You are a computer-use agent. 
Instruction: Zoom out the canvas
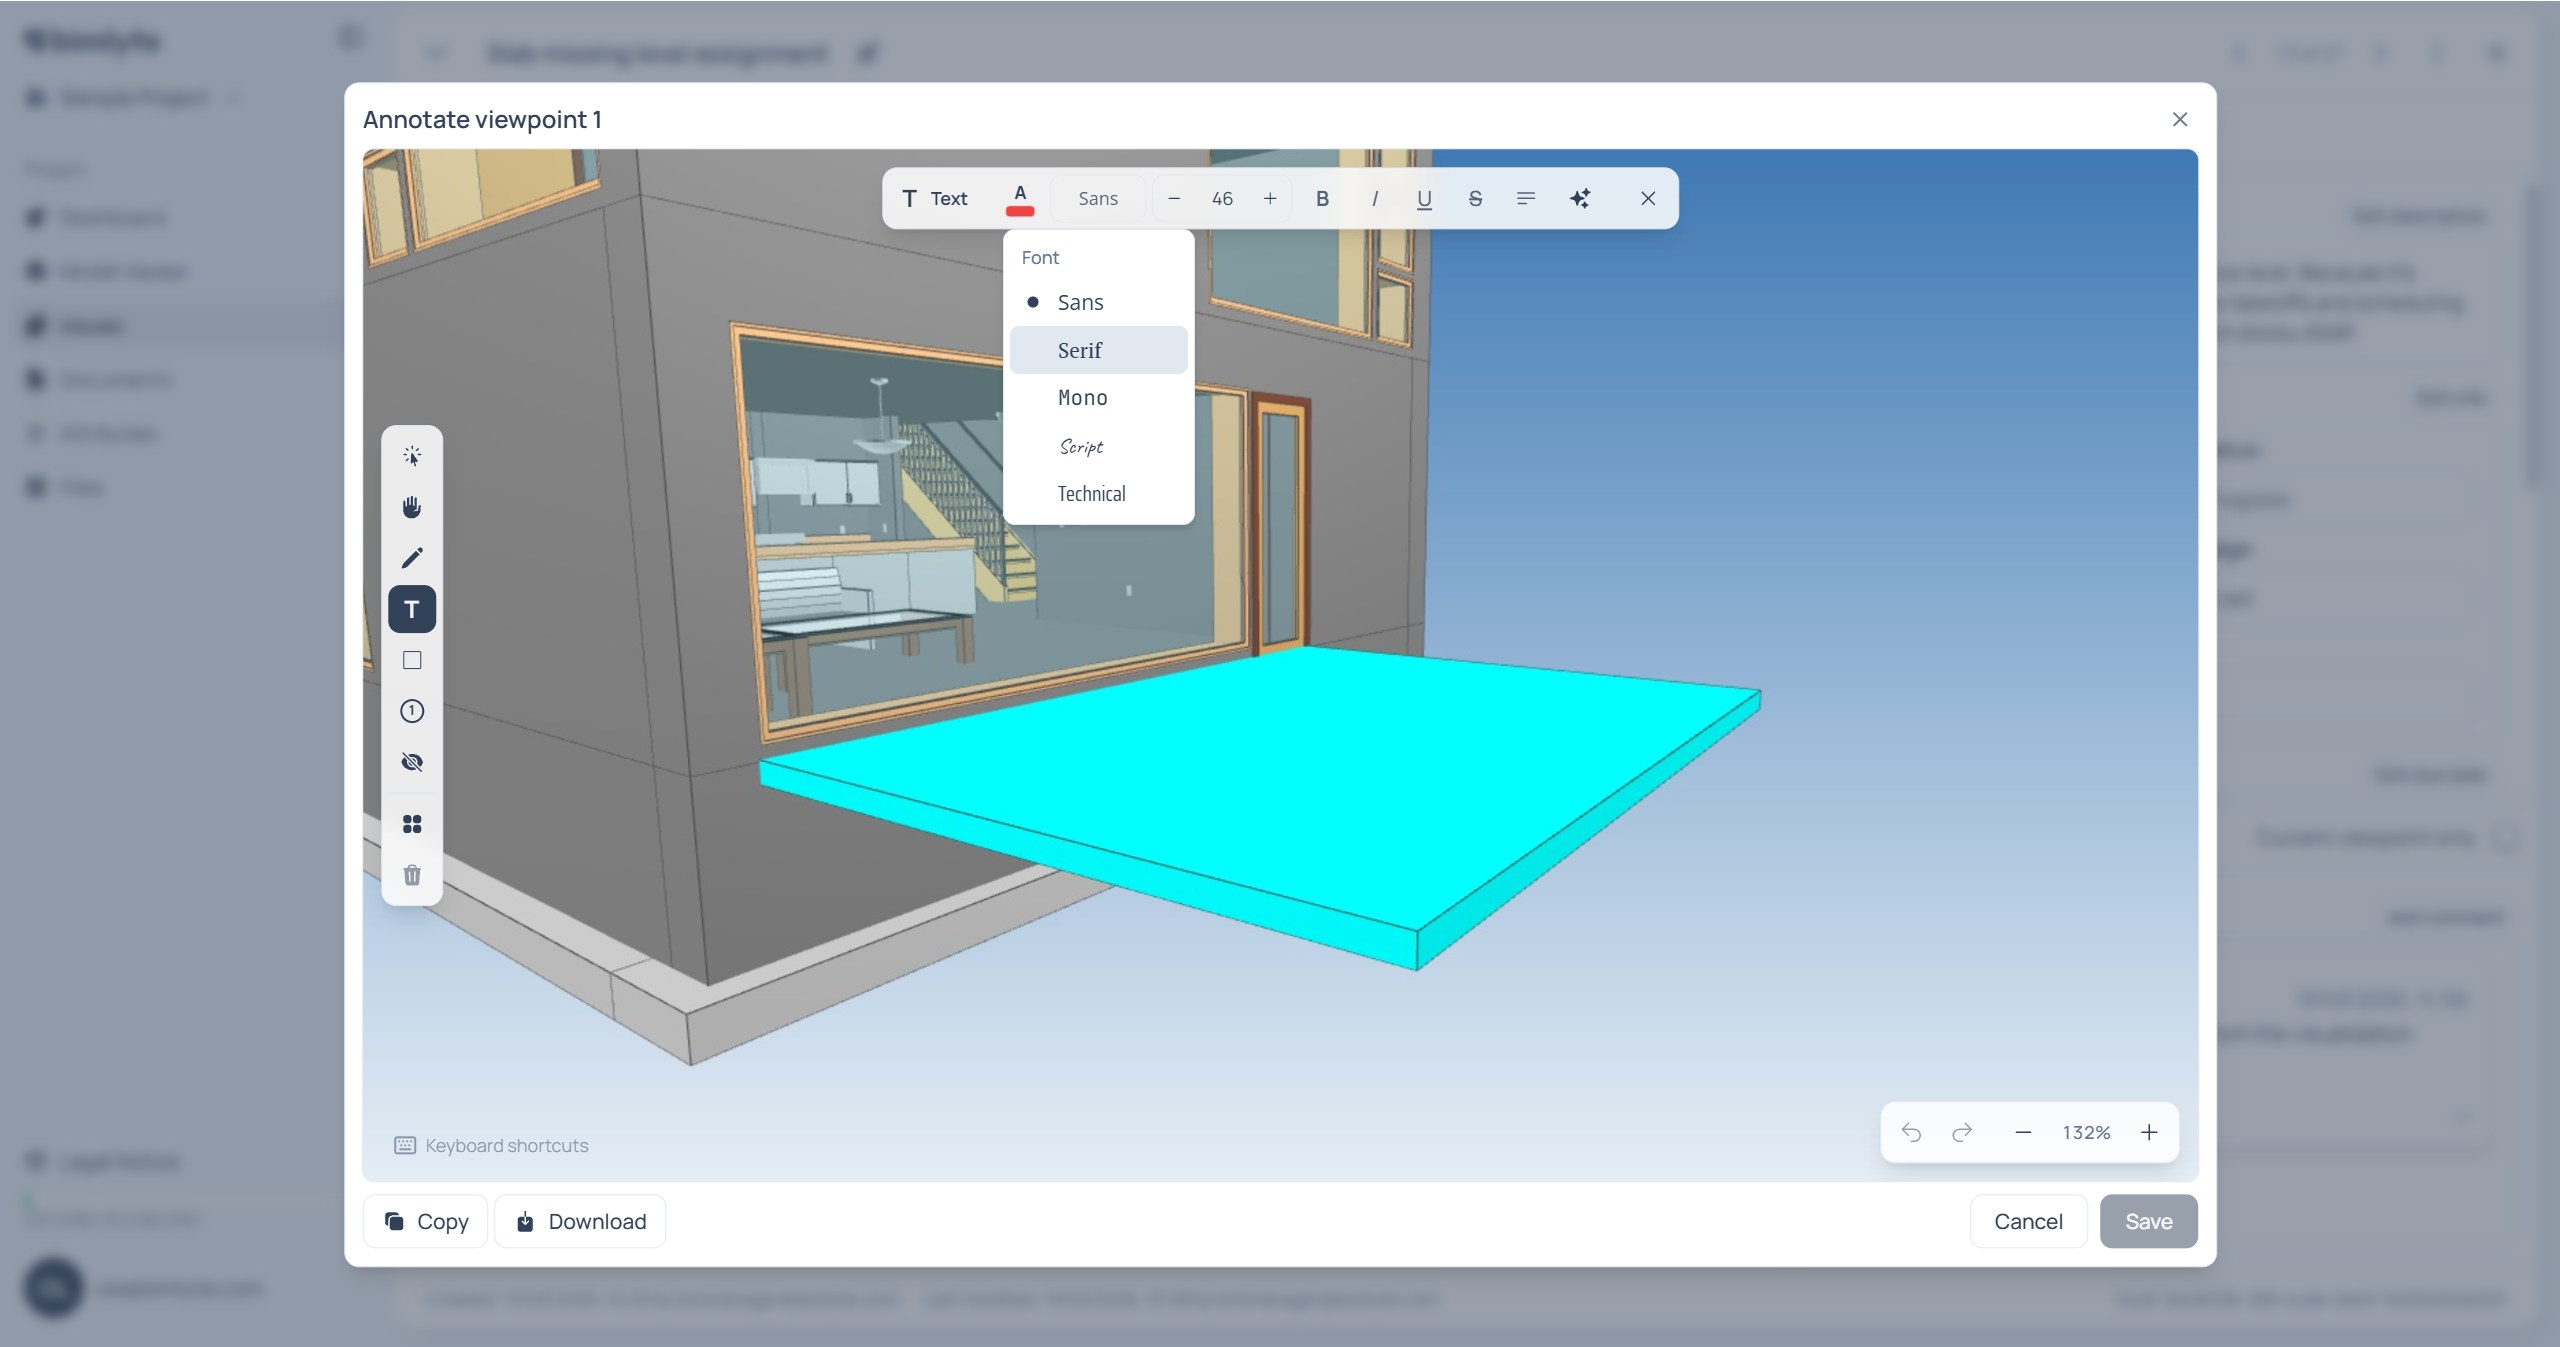(x=2023, y=1132)
